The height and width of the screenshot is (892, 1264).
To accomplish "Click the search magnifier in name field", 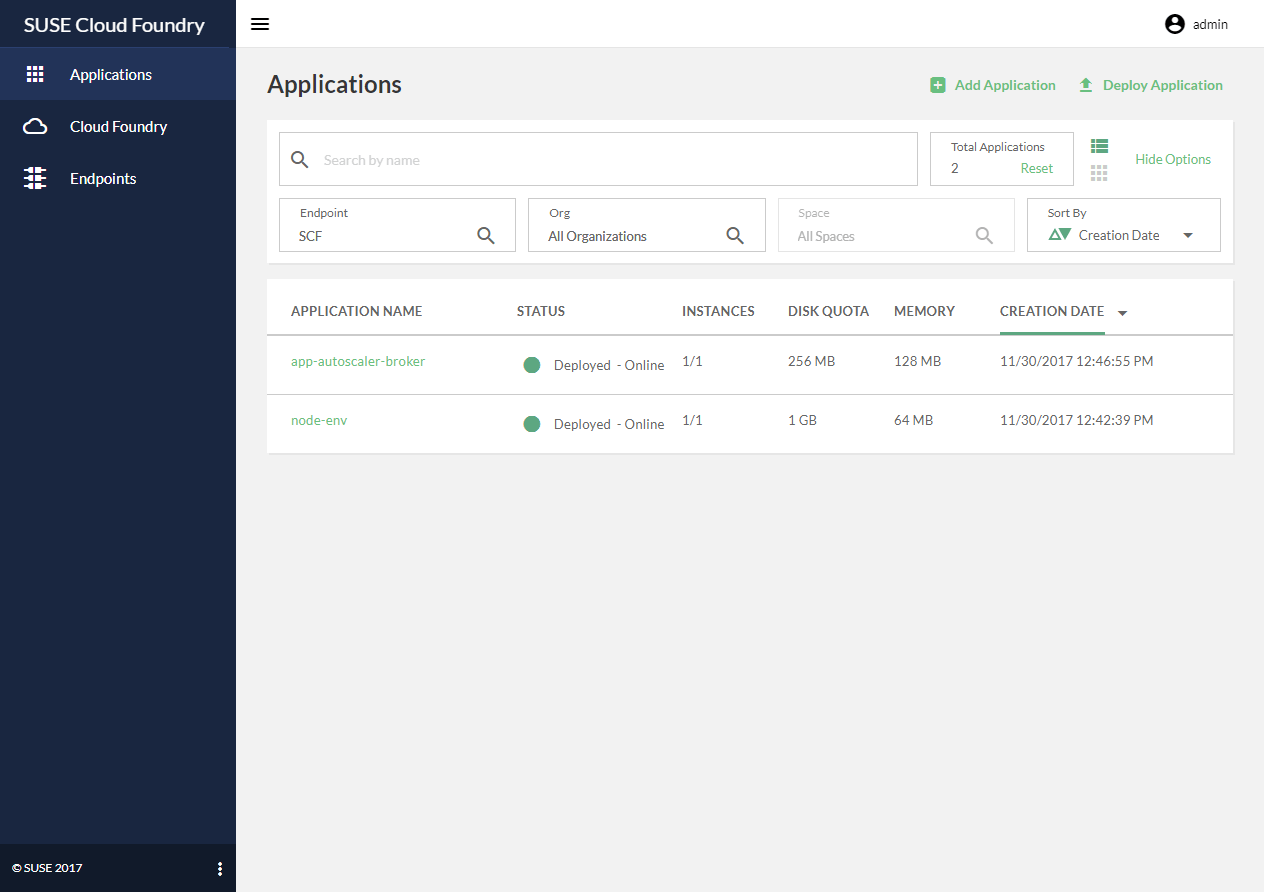I will pyautogui.click(x=299, y=160).
